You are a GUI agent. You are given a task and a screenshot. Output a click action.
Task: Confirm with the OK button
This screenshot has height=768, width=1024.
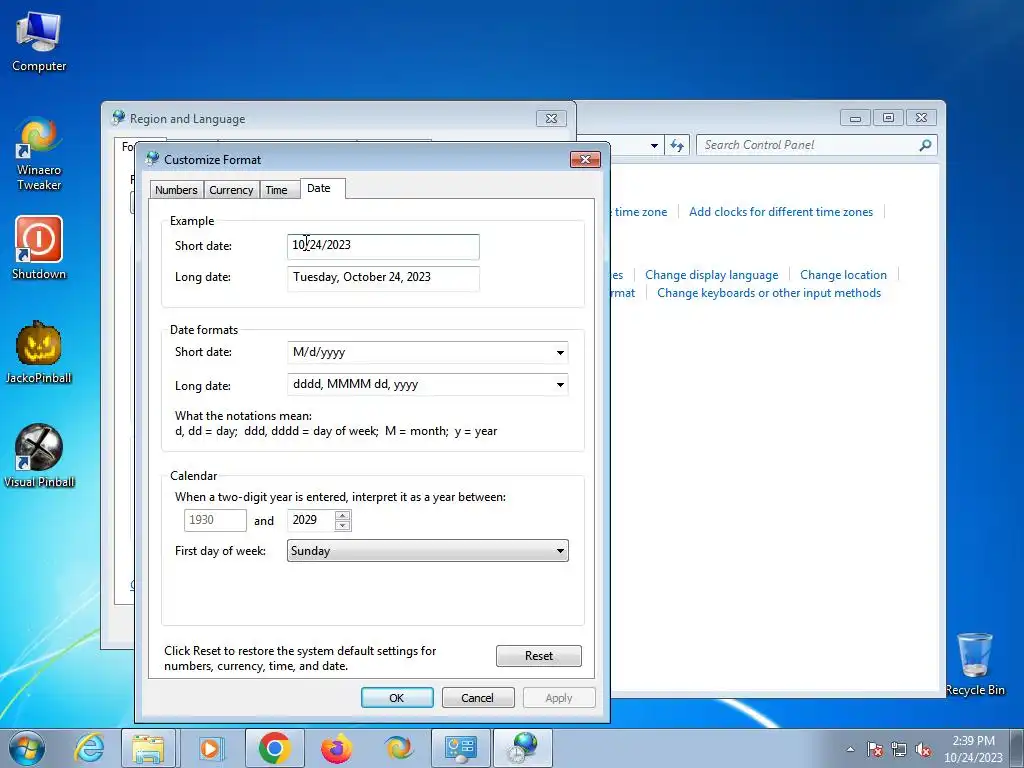(x=397, y=697)
